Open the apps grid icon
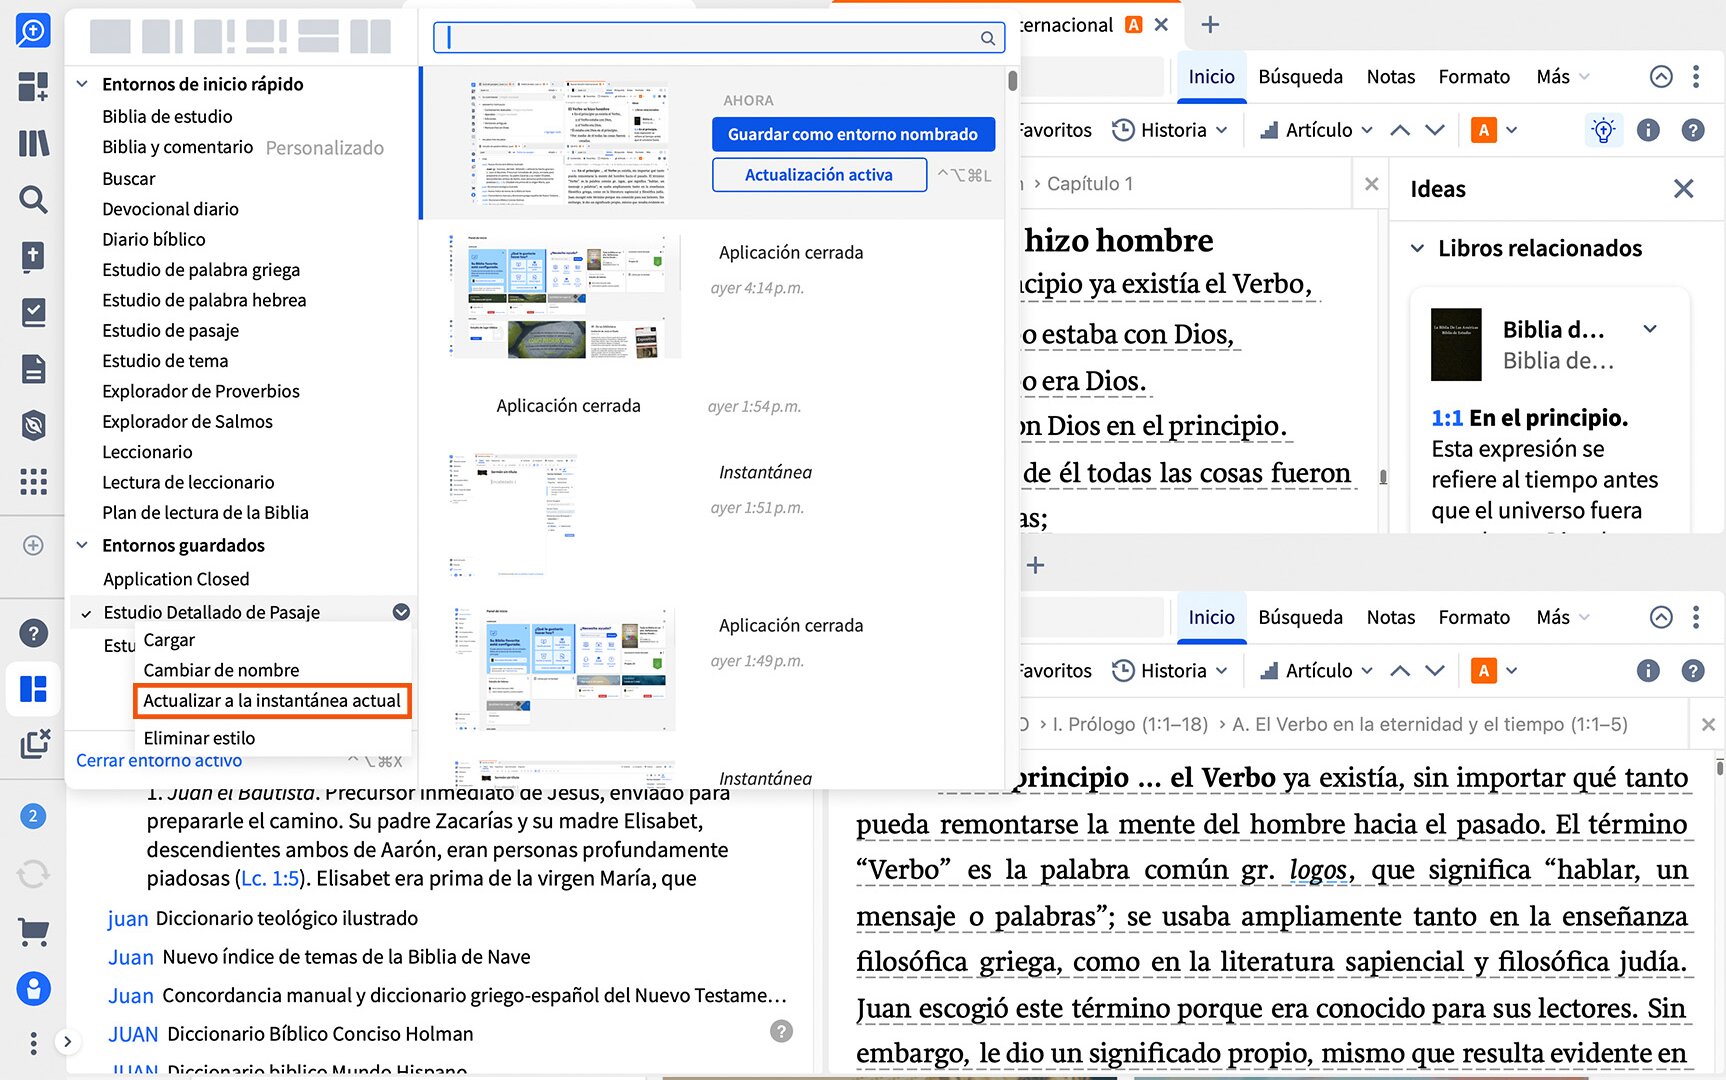The width and height of the screenshot is (1726, 1080). (33, 482)
